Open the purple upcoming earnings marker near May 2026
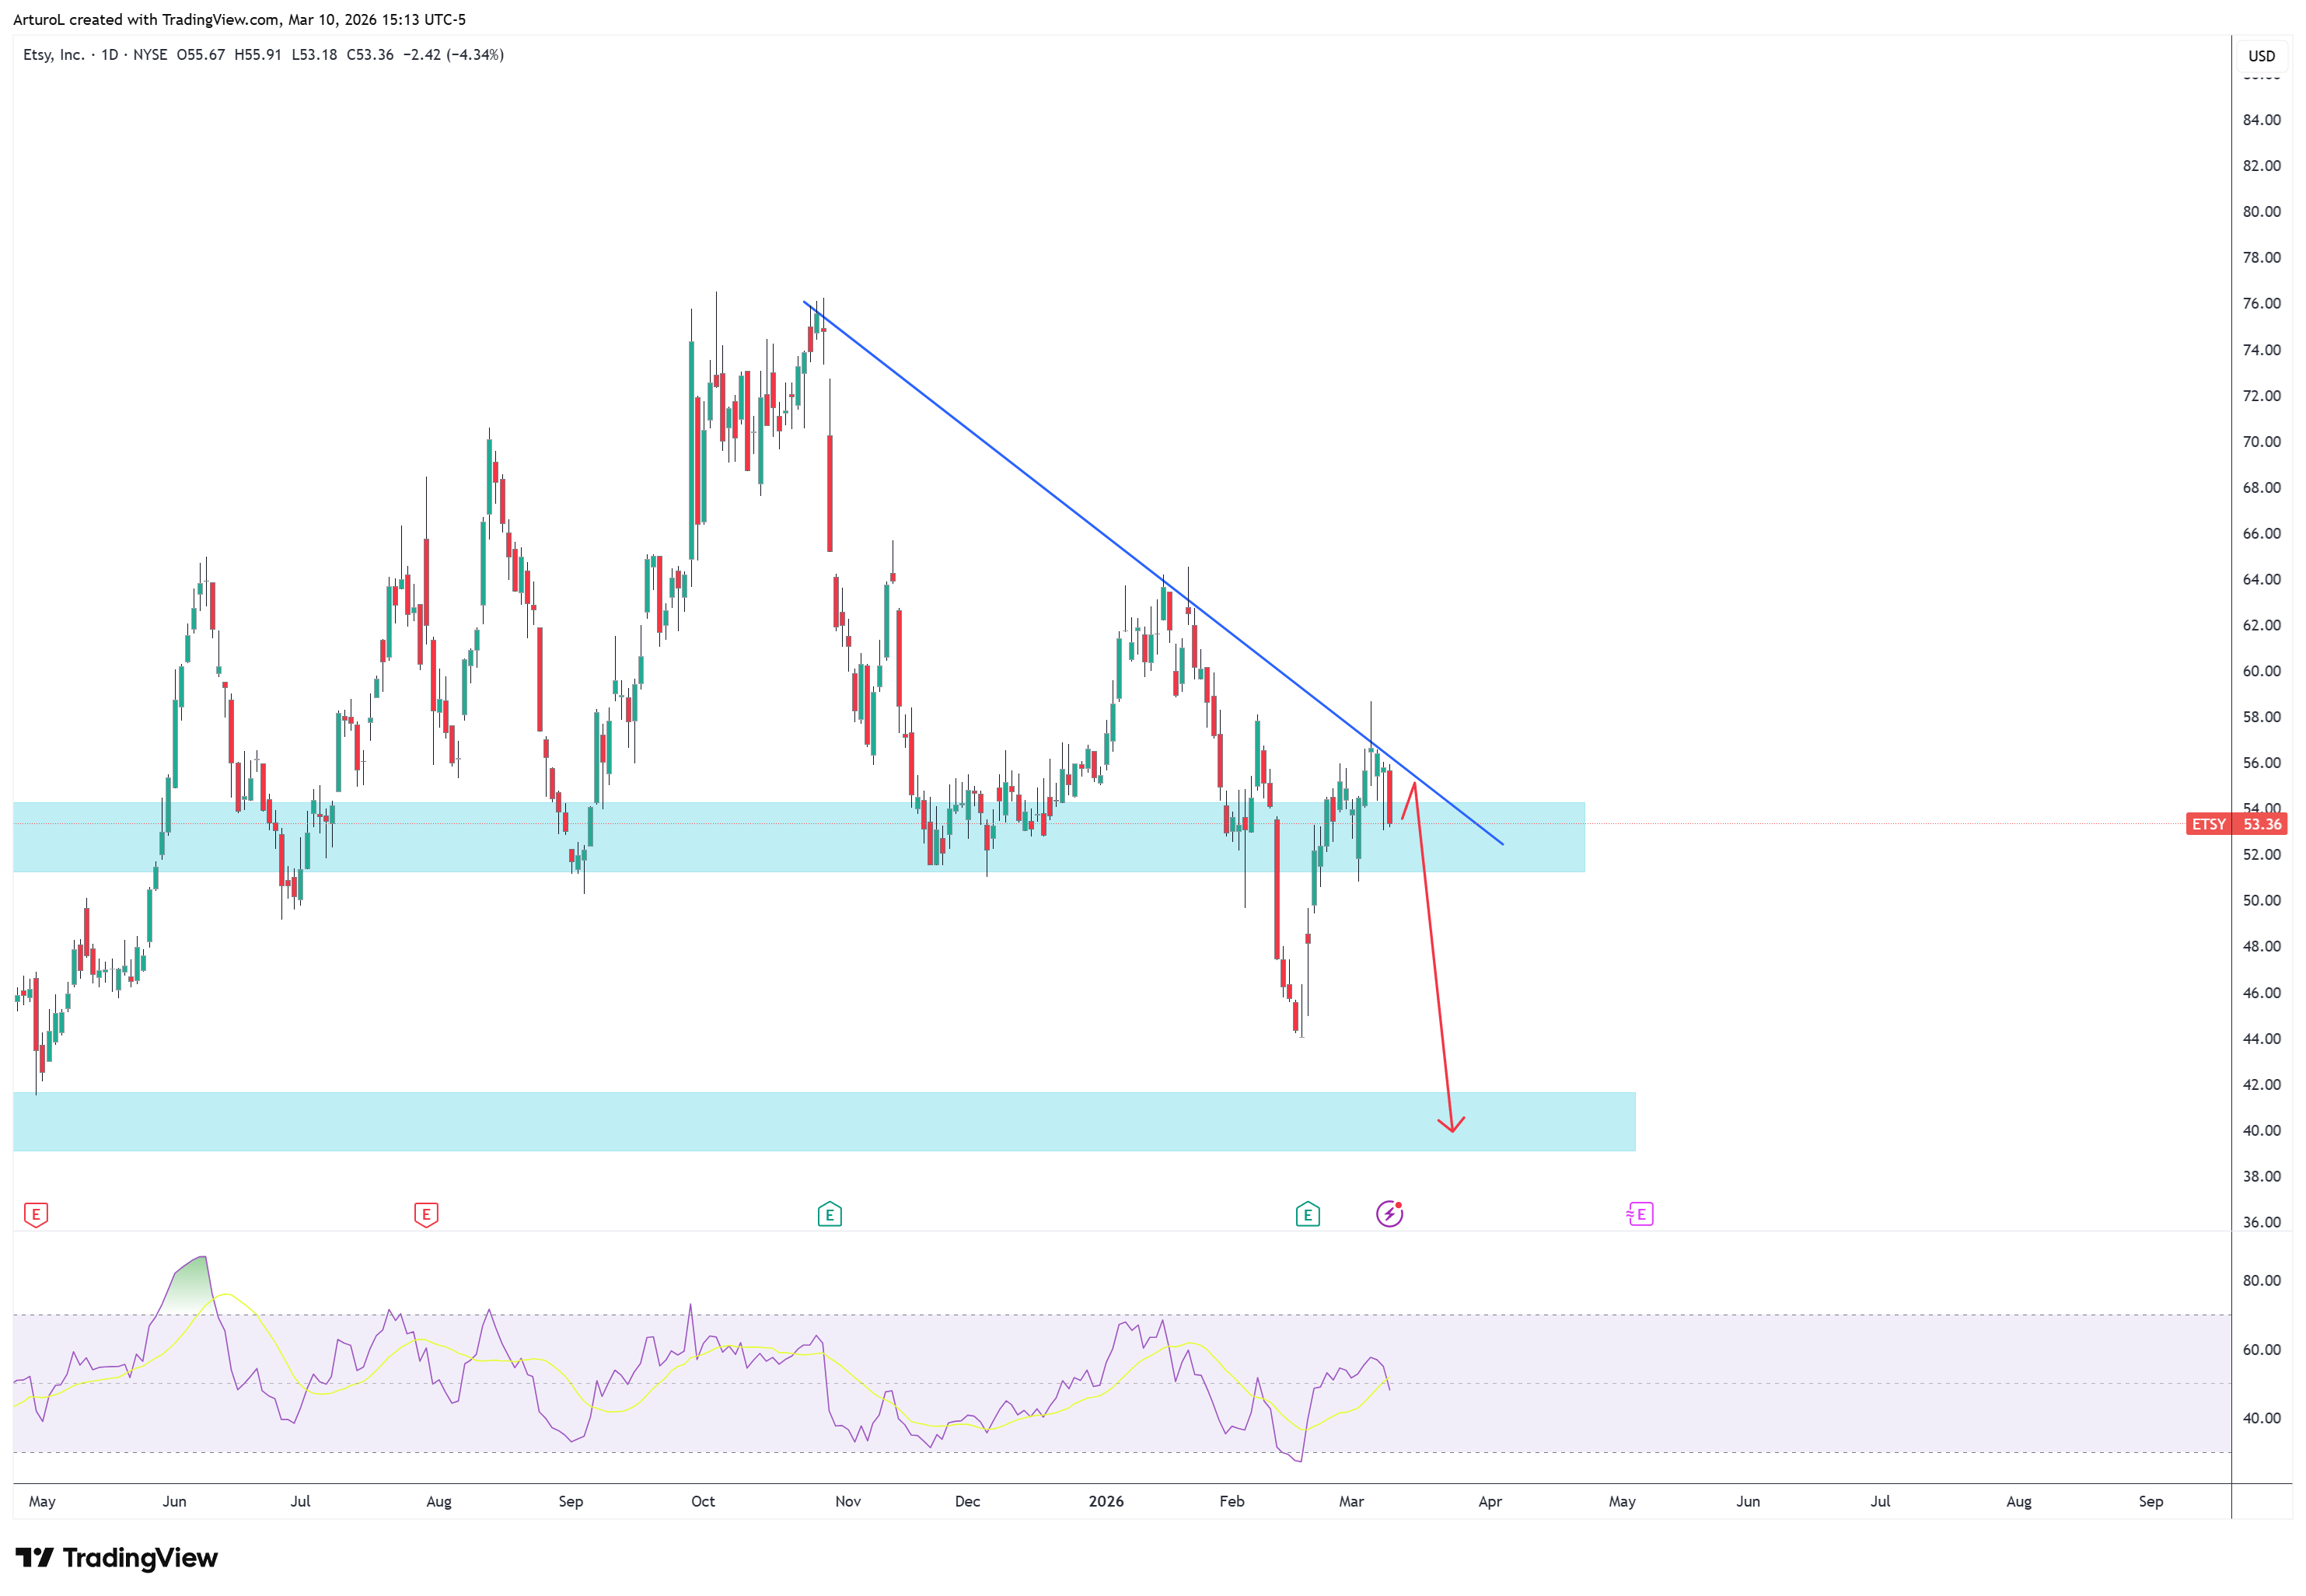Image resolution: width=2306 pixels, height=1596 pixels. [1640, 1215]
